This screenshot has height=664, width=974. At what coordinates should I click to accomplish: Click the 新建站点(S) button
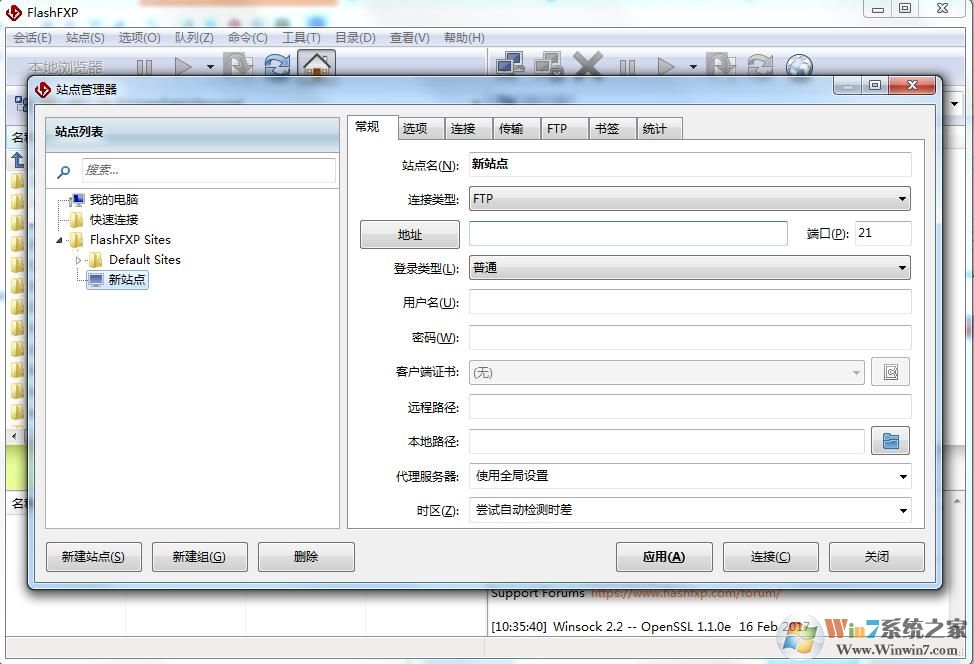[94, 557]
